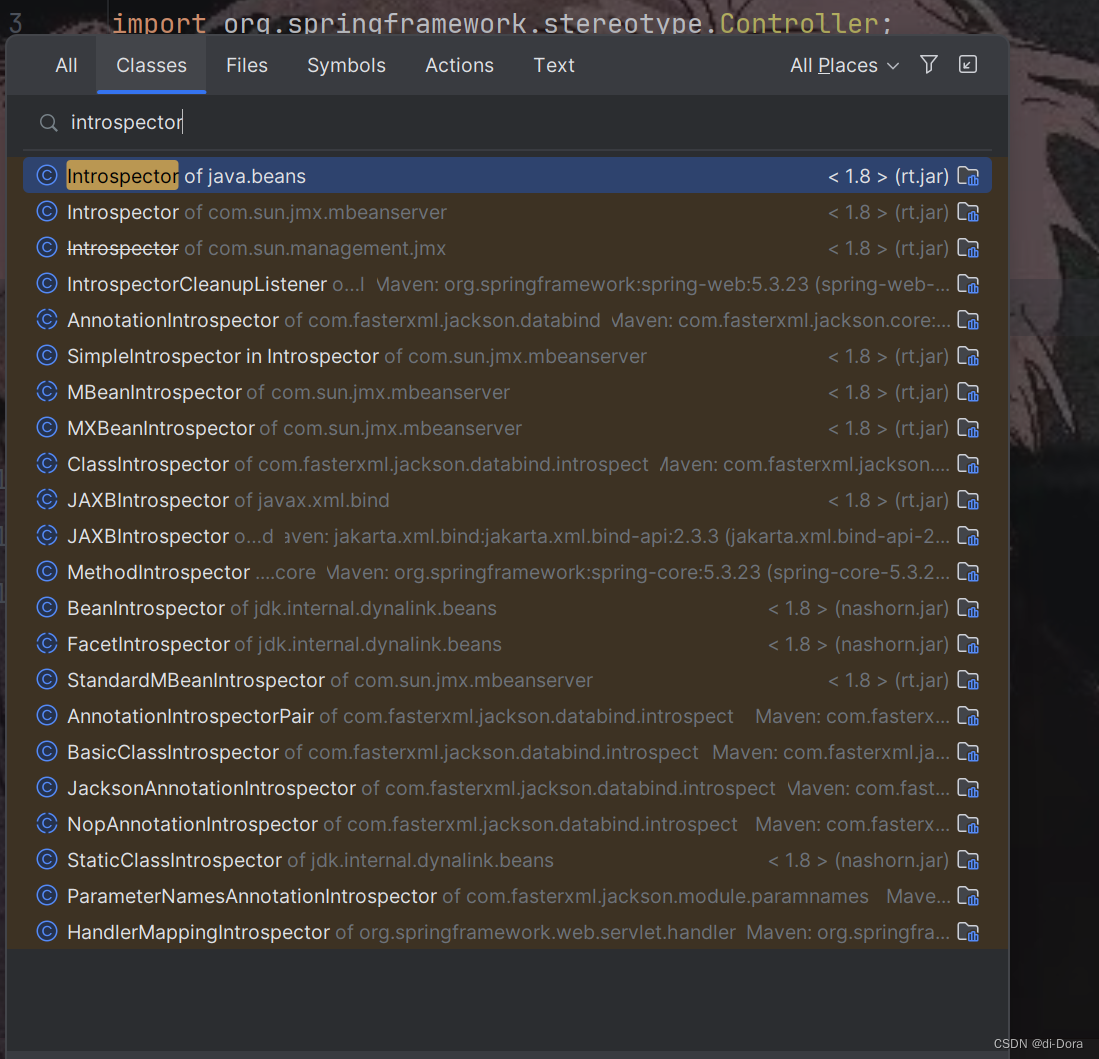The image size is (1099, 1059).
Task: Click library icon on AnnotationIntrospectorPair row
Action: point(968,716)
